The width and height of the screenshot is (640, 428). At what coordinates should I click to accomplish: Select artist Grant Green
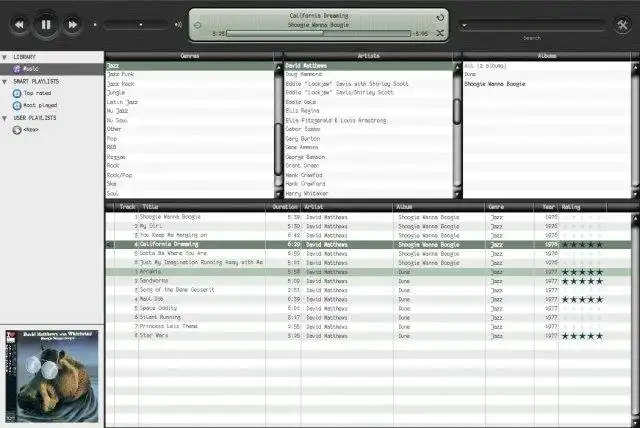(x=369, y=166)
